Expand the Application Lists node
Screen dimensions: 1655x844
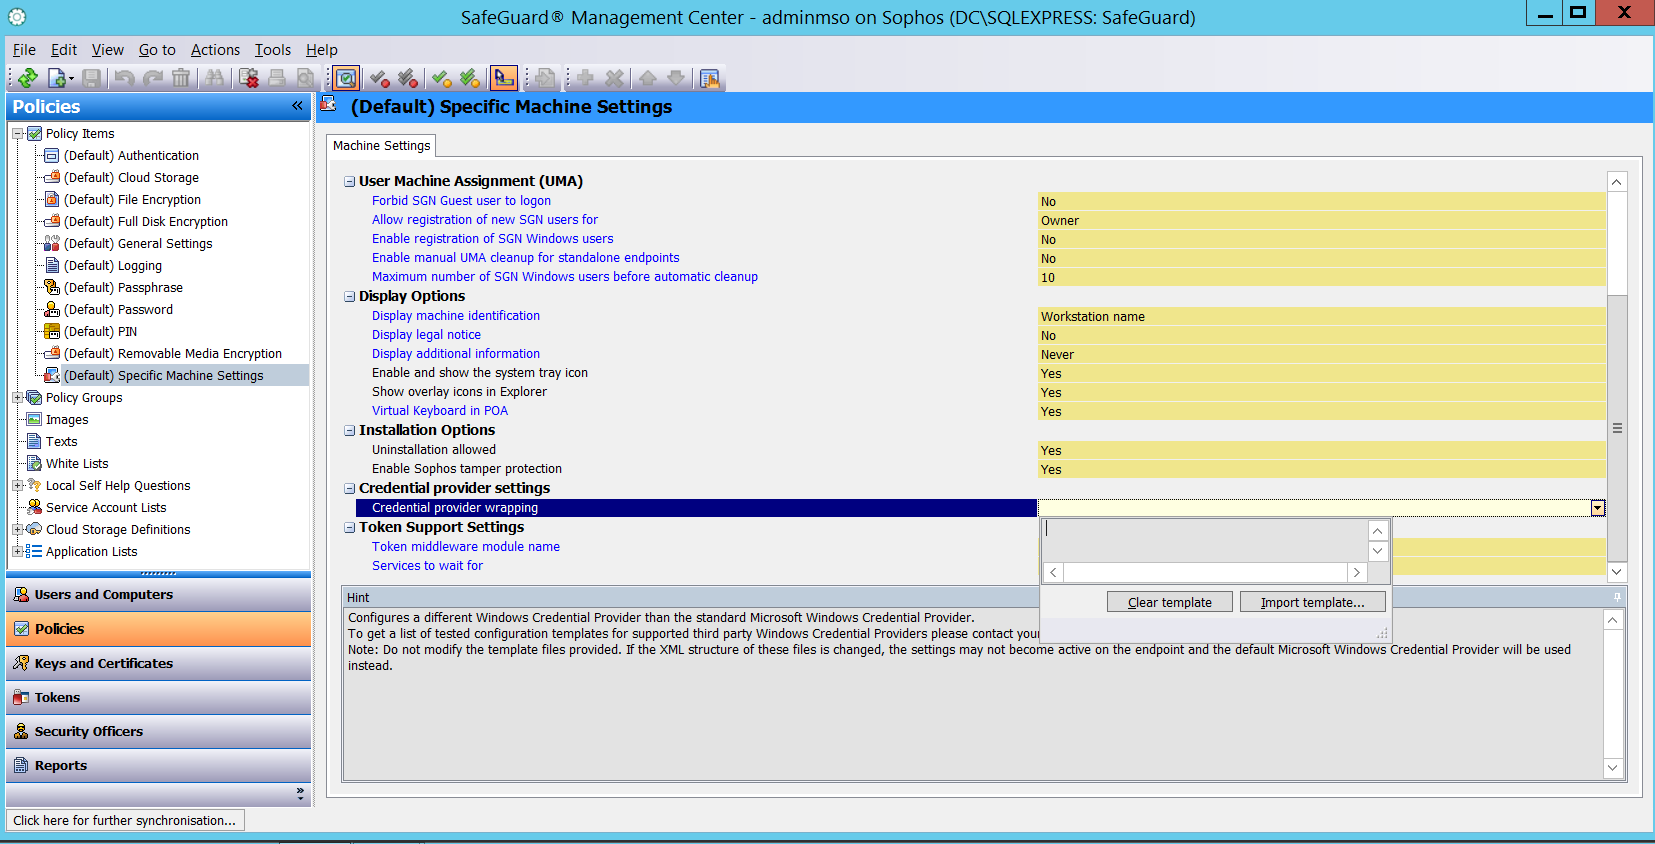[18, 552]
